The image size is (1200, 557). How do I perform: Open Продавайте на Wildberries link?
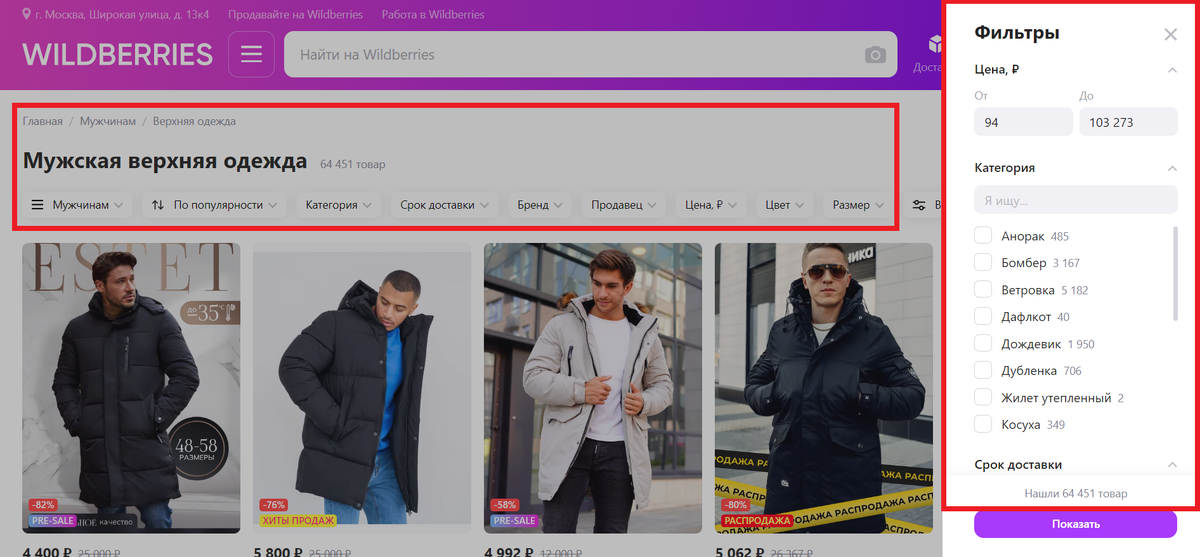[x=295, y=15]
